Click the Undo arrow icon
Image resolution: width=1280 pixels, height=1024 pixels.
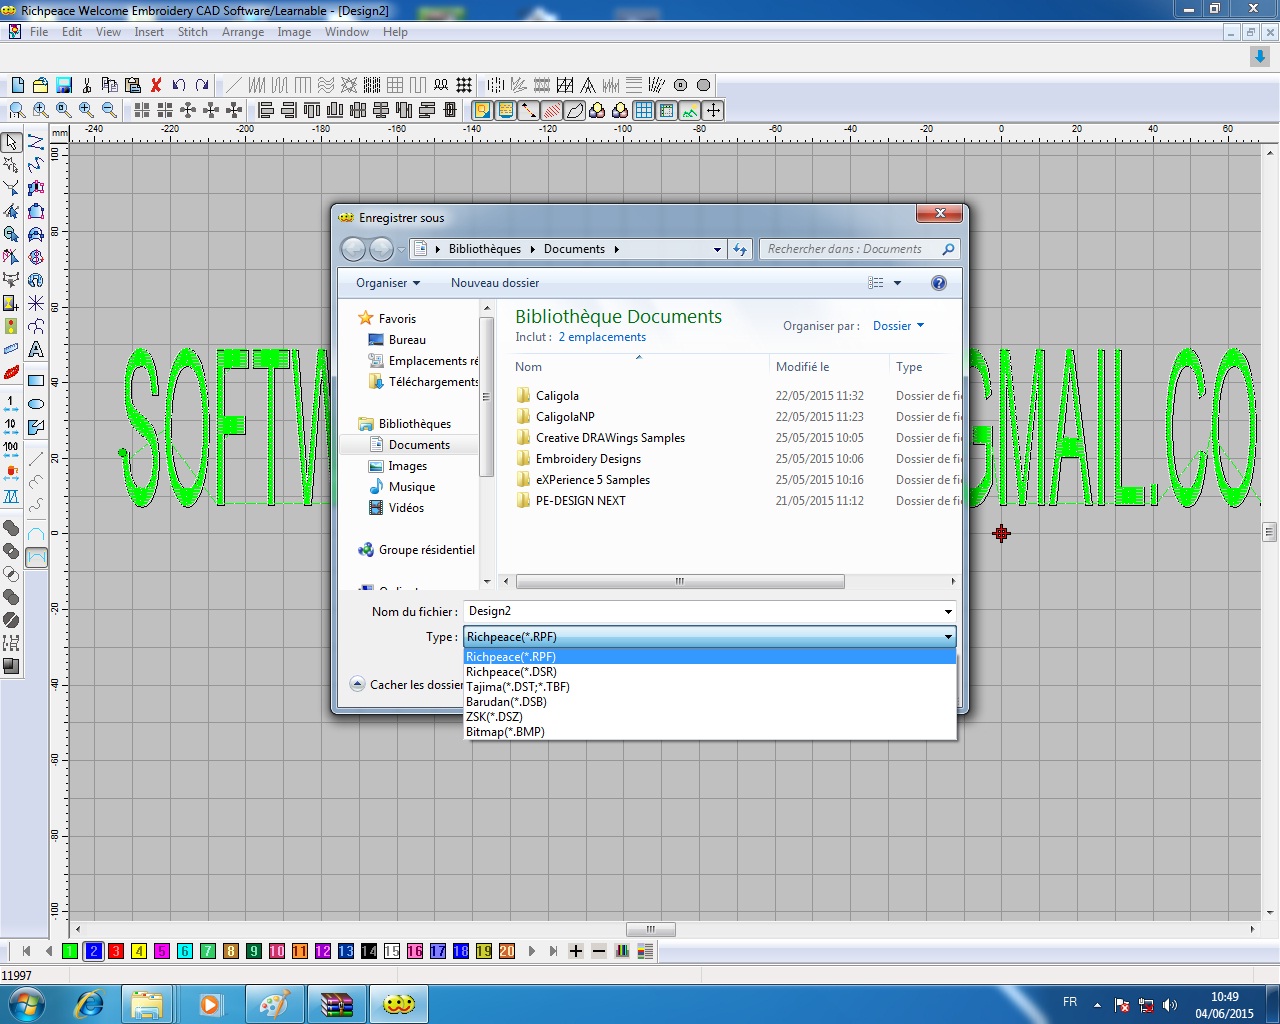179,85
